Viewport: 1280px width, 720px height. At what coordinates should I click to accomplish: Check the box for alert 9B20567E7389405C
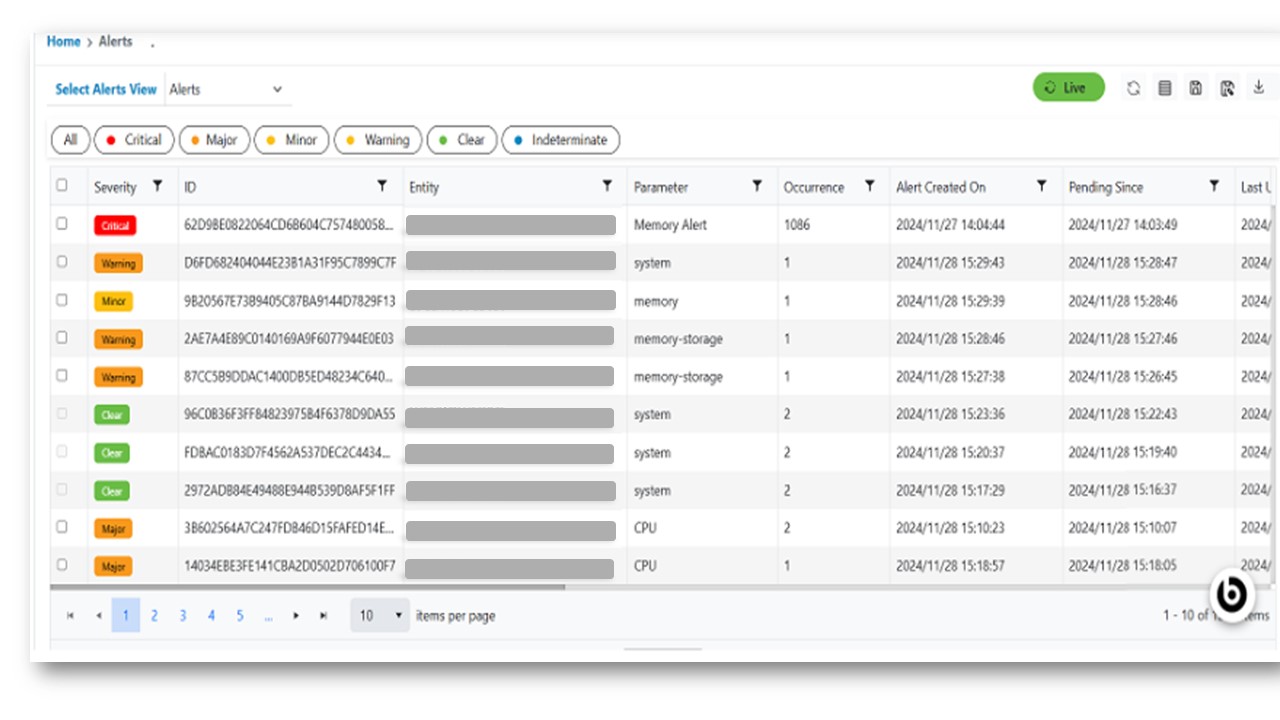(x=62, y=300)
